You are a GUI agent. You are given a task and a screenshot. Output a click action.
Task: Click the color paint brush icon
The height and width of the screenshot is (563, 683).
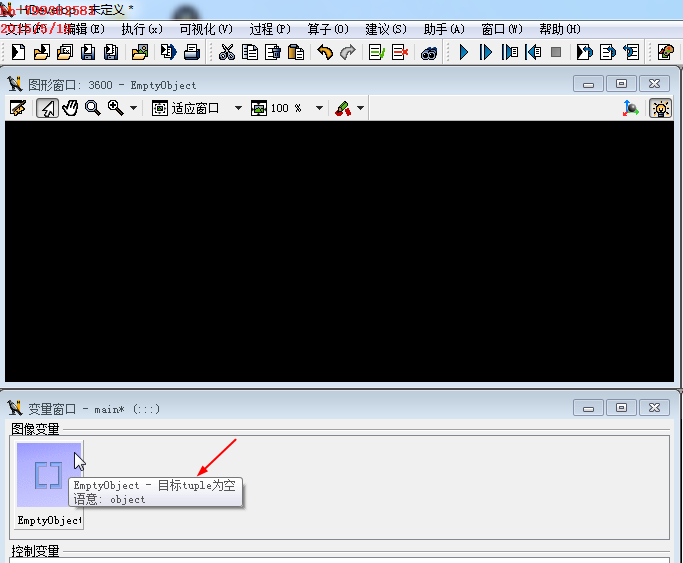343,108
